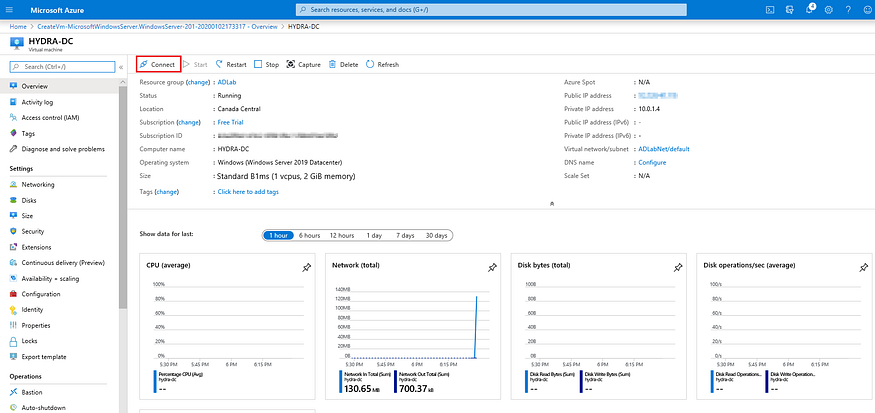The image size is (875, 413).
Task: Pin the CPU (average) chart
Action: pyautogui.click(x=307, y=267)
